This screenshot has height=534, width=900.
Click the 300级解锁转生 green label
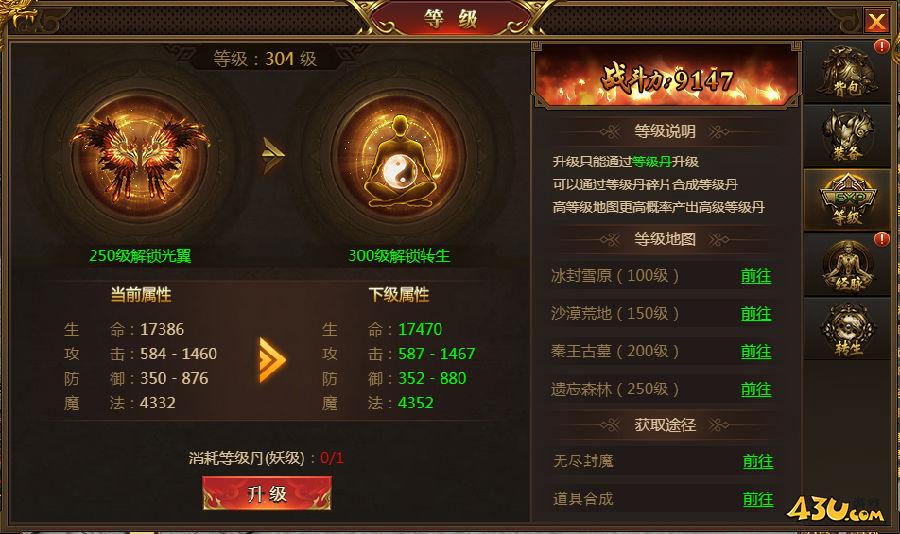(399, 256)
